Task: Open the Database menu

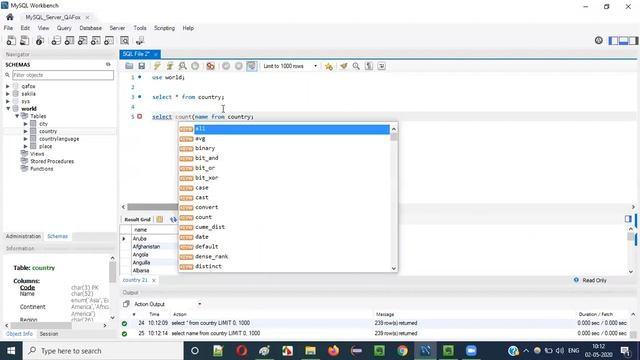Action: point(91,28)
